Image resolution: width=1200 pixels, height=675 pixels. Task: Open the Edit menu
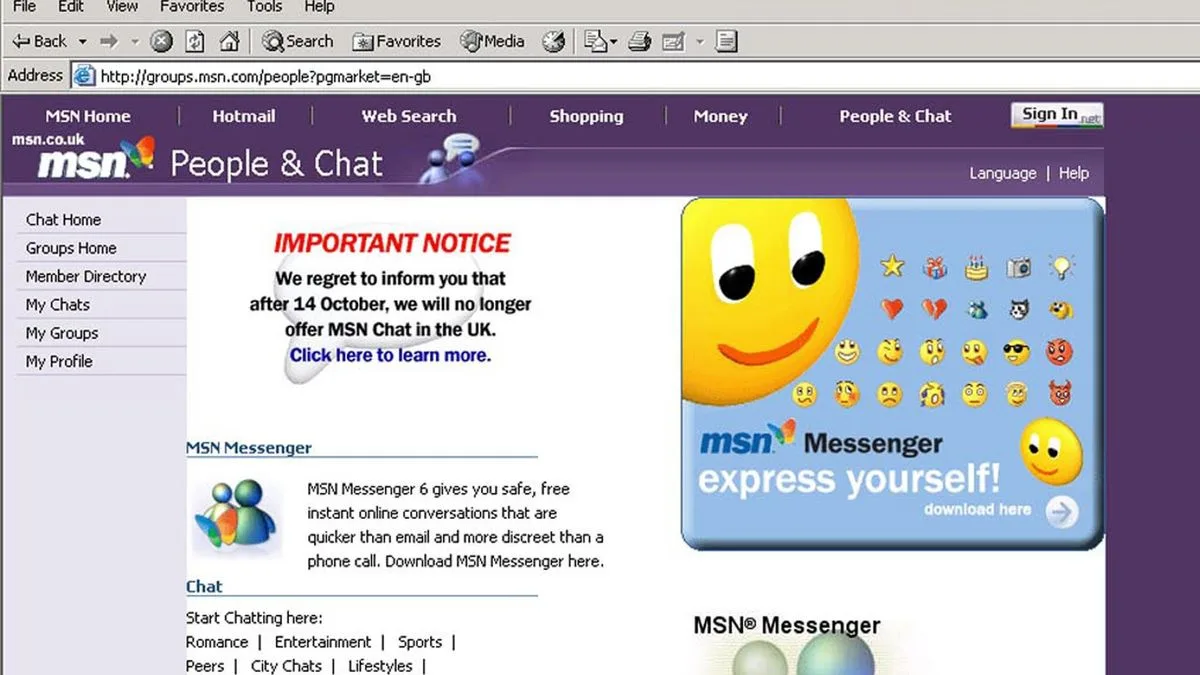(x=71, y=6)
